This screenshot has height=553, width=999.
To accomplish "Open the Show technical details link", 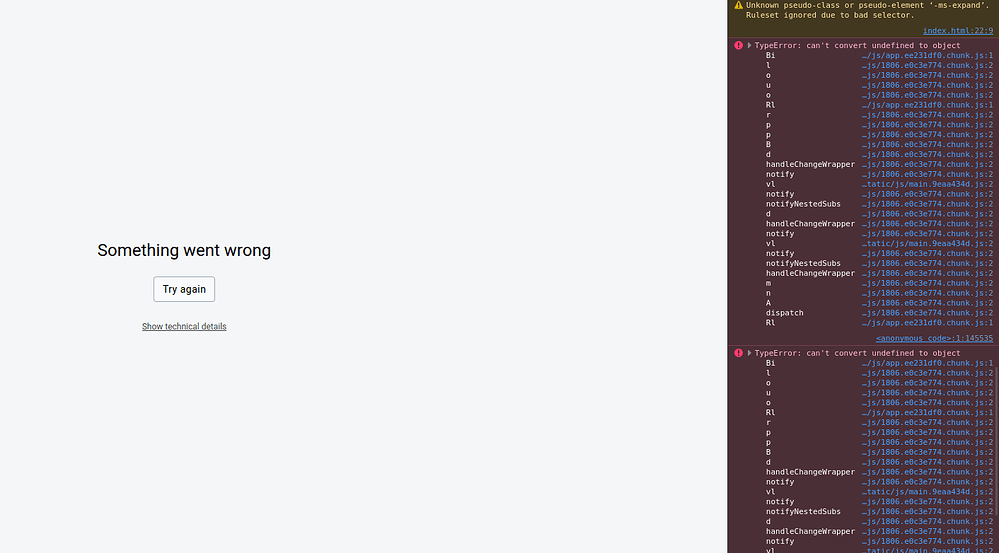I will [x=184, y=326].
